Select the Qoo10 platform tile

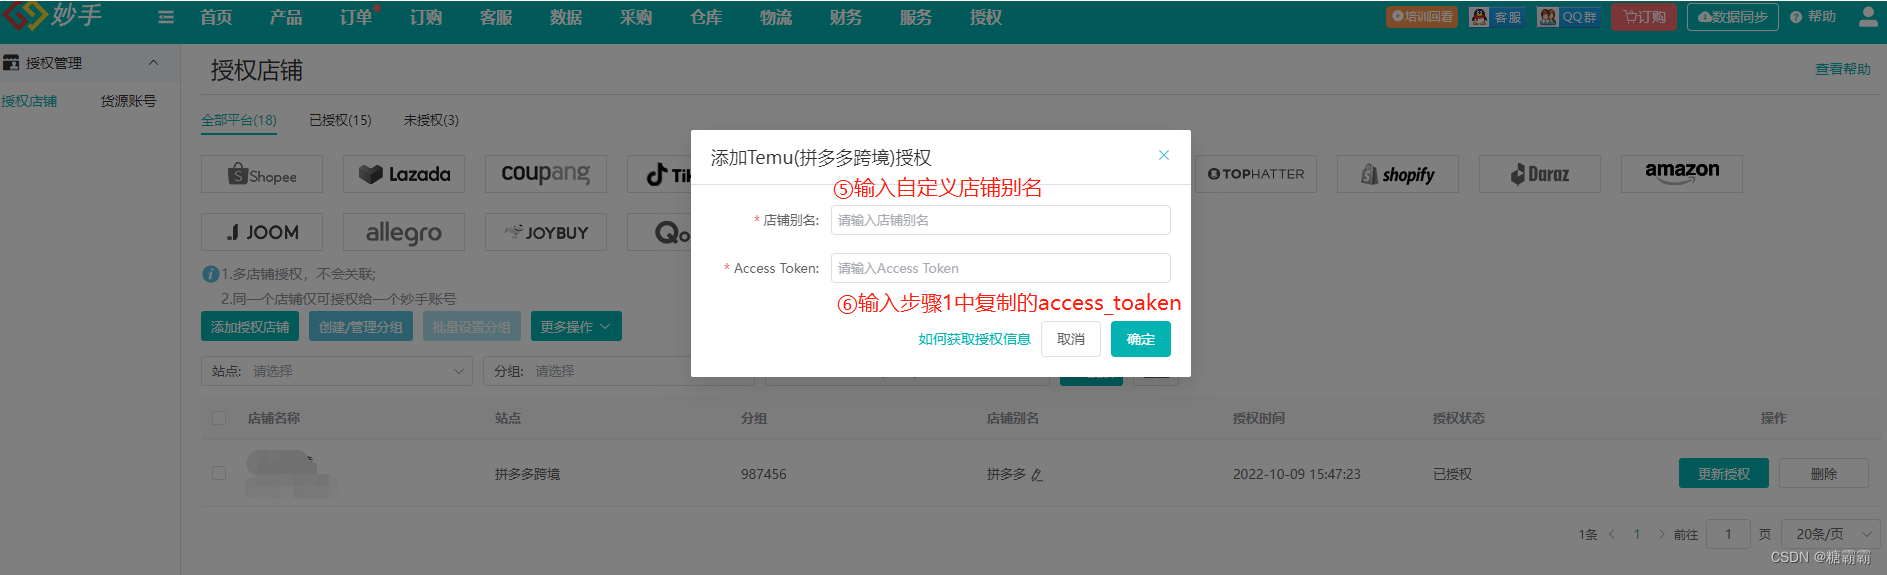pyautogui.click(x=660, y=232)
